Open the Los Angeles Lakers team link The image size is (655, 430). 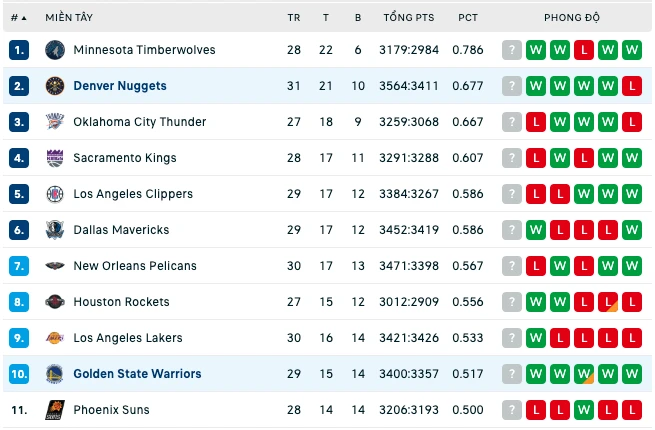coord(128,338)
